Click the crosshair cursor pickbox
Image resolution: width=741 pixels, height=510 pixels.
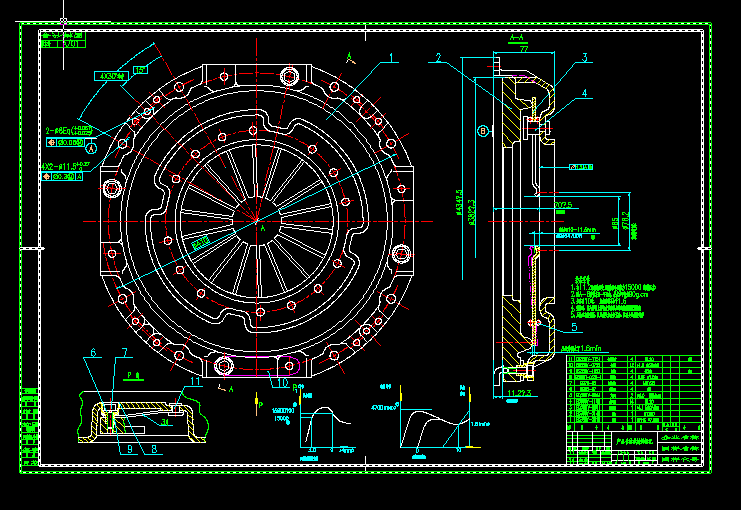[63, 21]
